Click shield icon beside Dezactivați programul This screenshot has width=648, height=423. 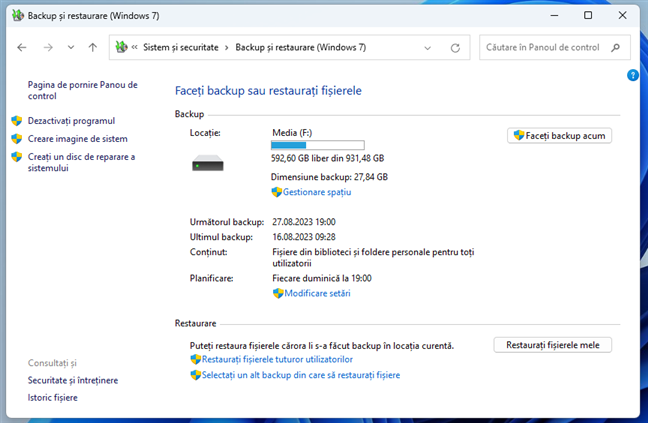(17, 121)
